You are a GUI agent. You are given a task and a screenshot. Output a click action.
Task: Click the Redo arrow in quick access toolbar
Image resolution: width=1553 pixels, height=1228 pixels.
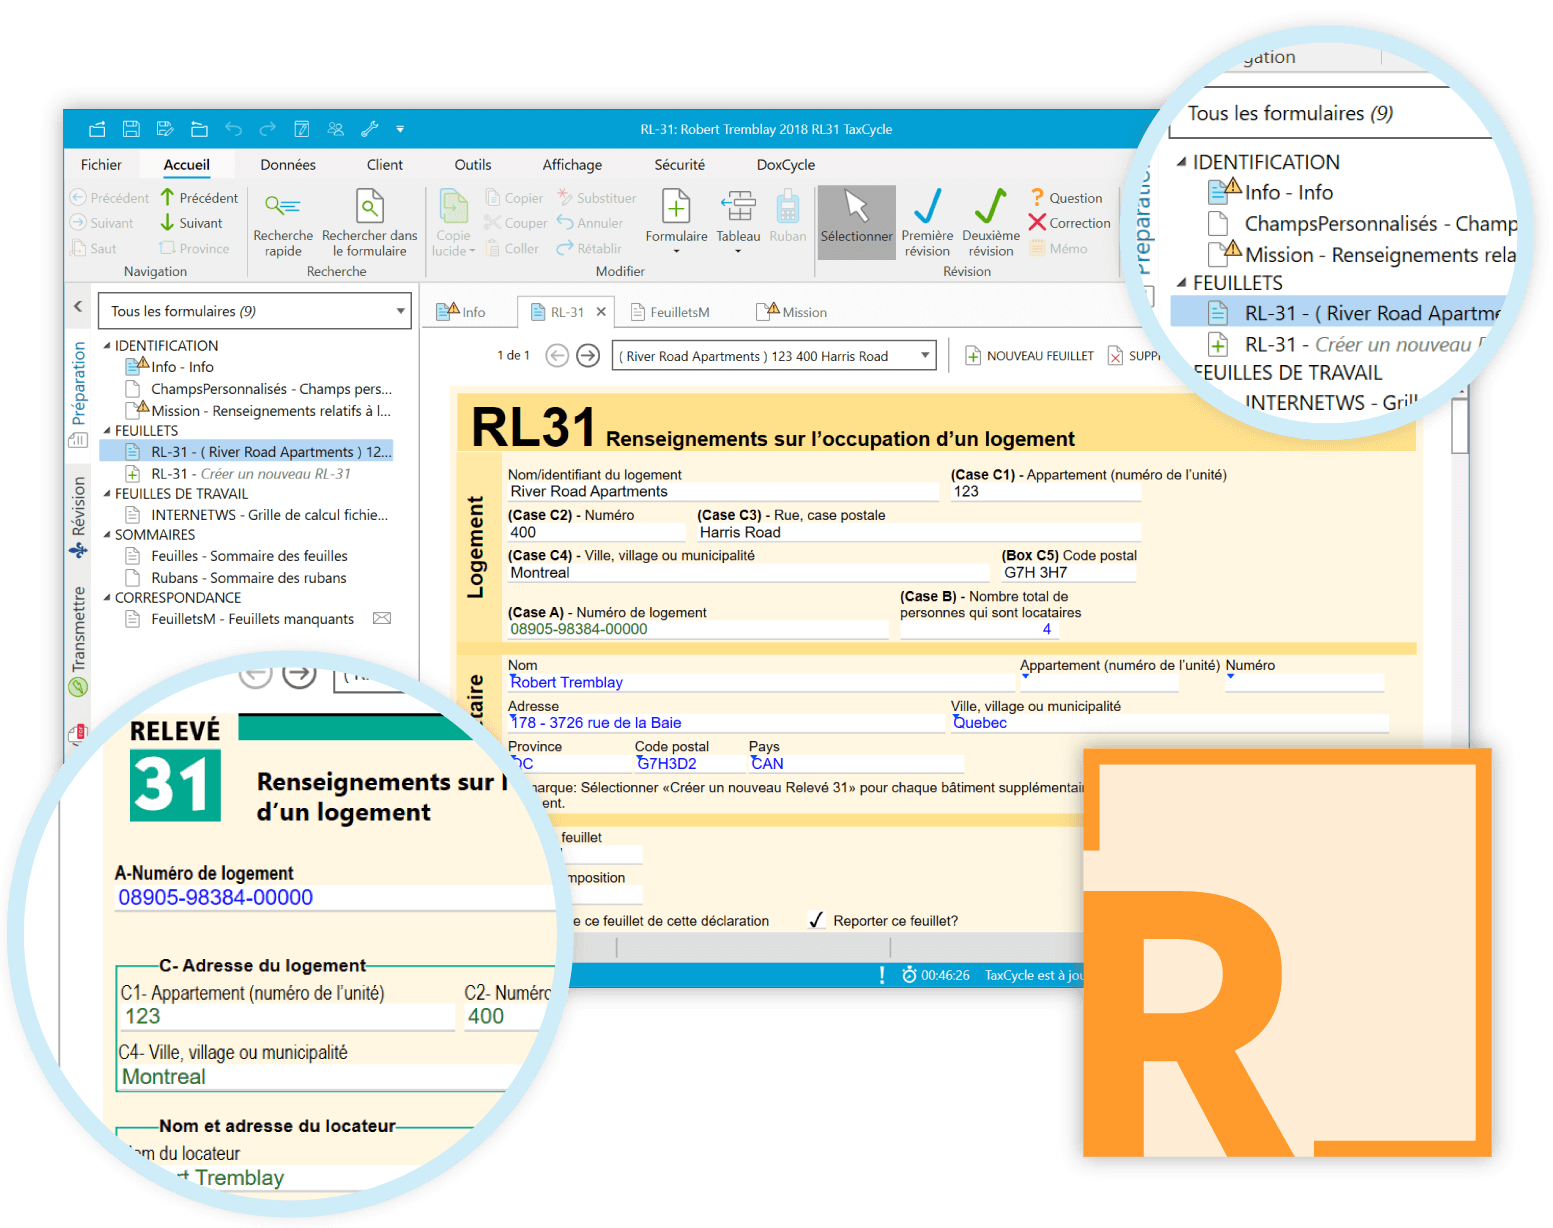point(267,129)
